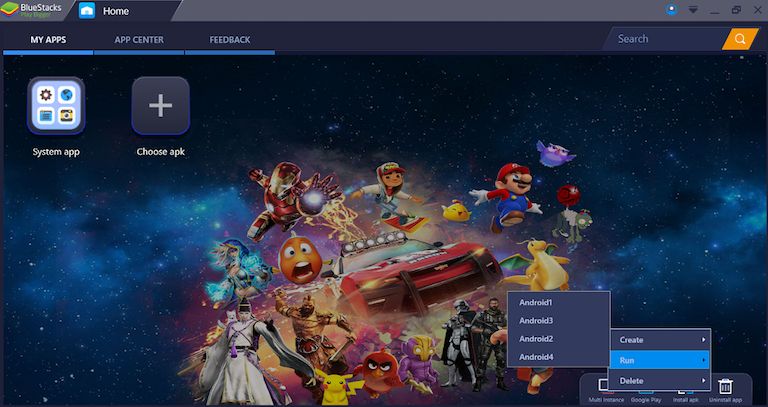Switch to the FEEDBACK tab

coord(230,40)
